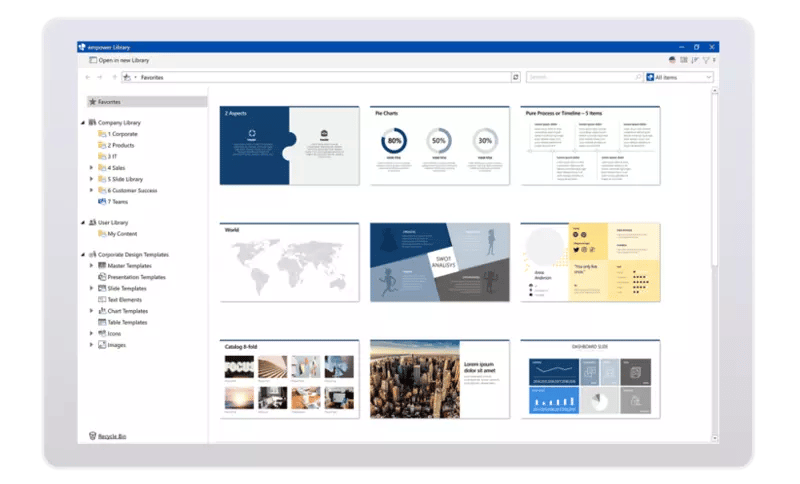The image size is (800, 484).
Task: Click the magnifier search icon
Action: tap(638, 77)
